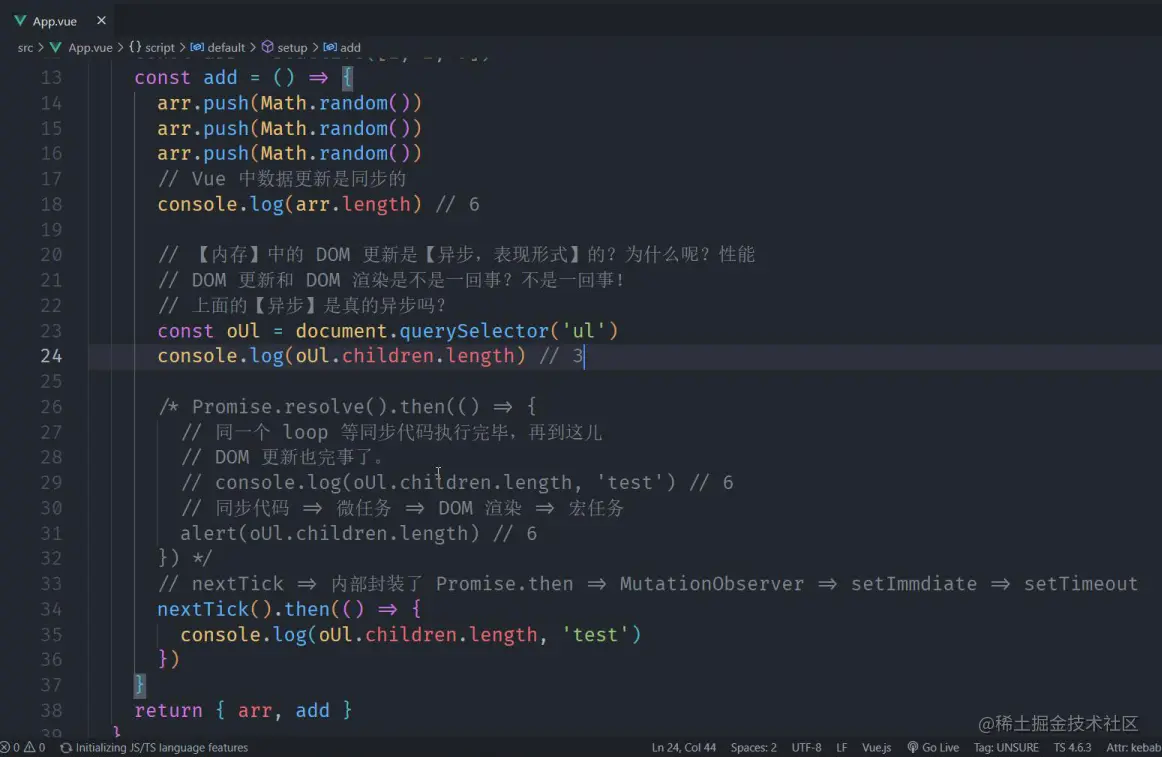
Task: Open the App.vue breadcrumb segment
Action: [90, 47]
